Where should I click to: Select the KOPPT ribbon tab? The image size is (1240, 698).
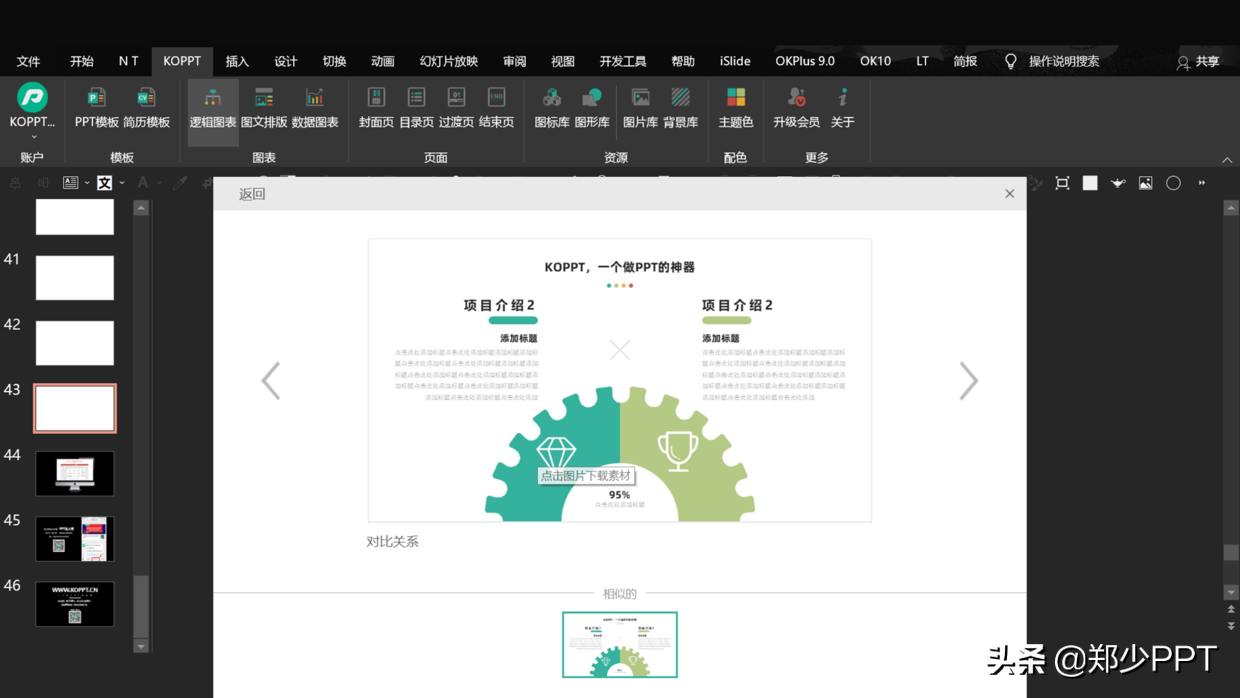point(182,62)
